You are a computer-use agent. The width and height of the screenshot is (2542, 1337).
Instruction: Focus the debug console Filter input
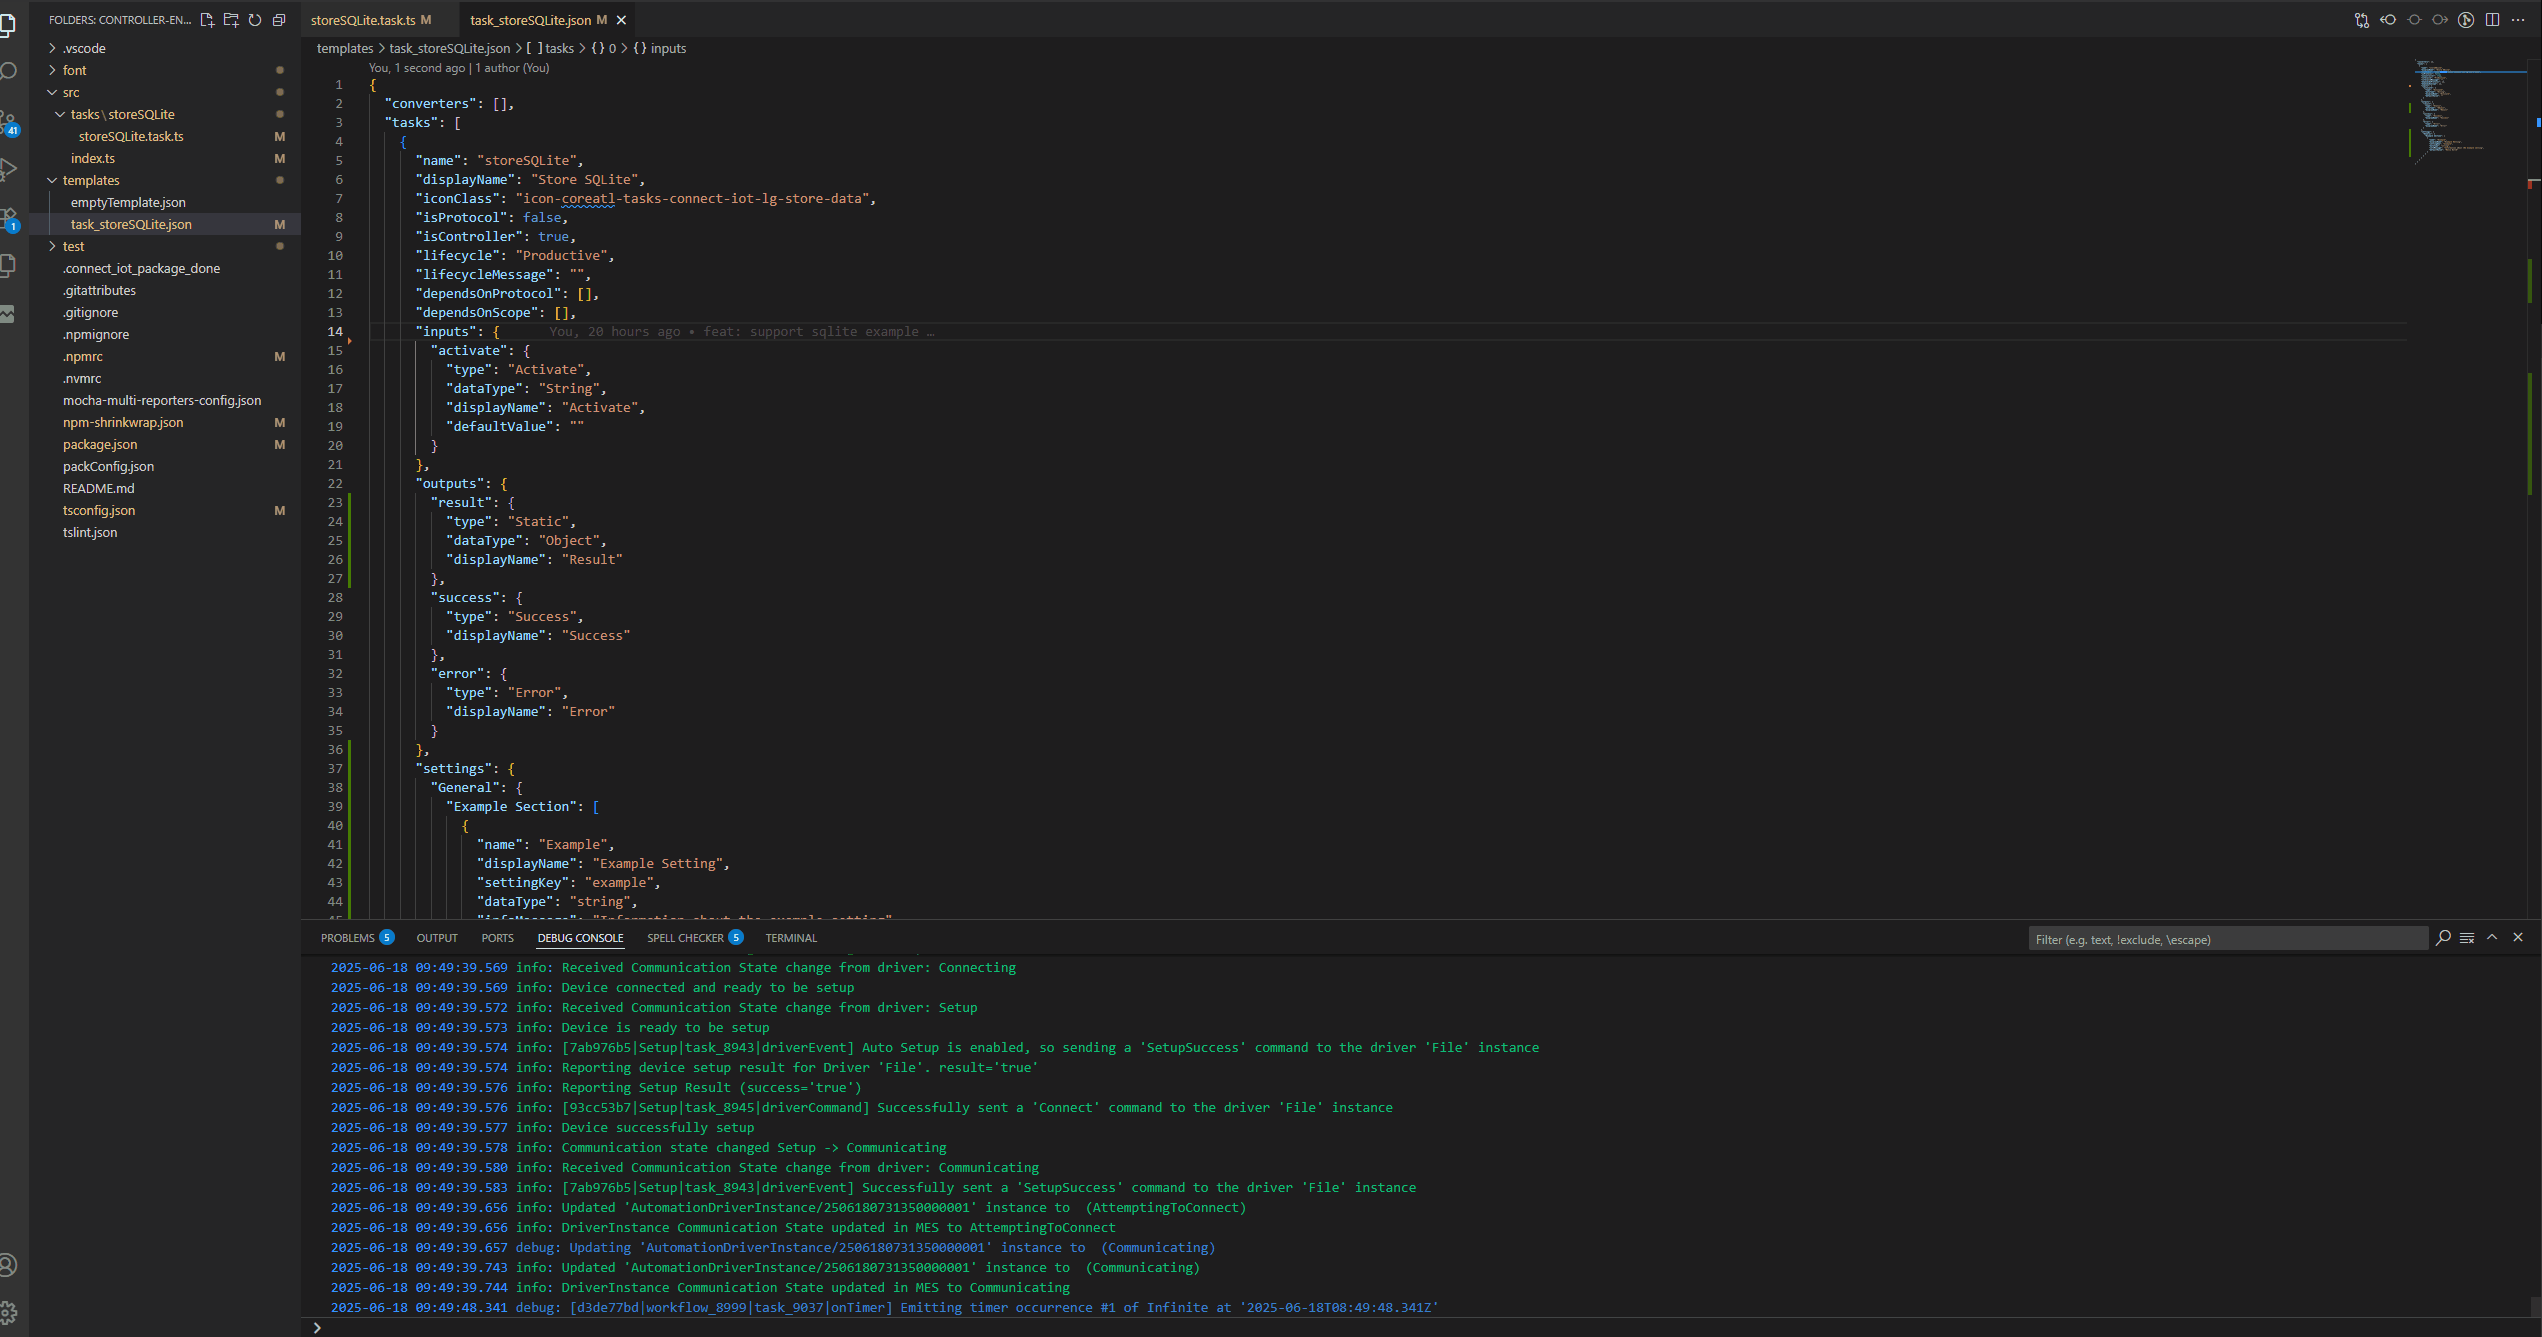point(2228,939)
